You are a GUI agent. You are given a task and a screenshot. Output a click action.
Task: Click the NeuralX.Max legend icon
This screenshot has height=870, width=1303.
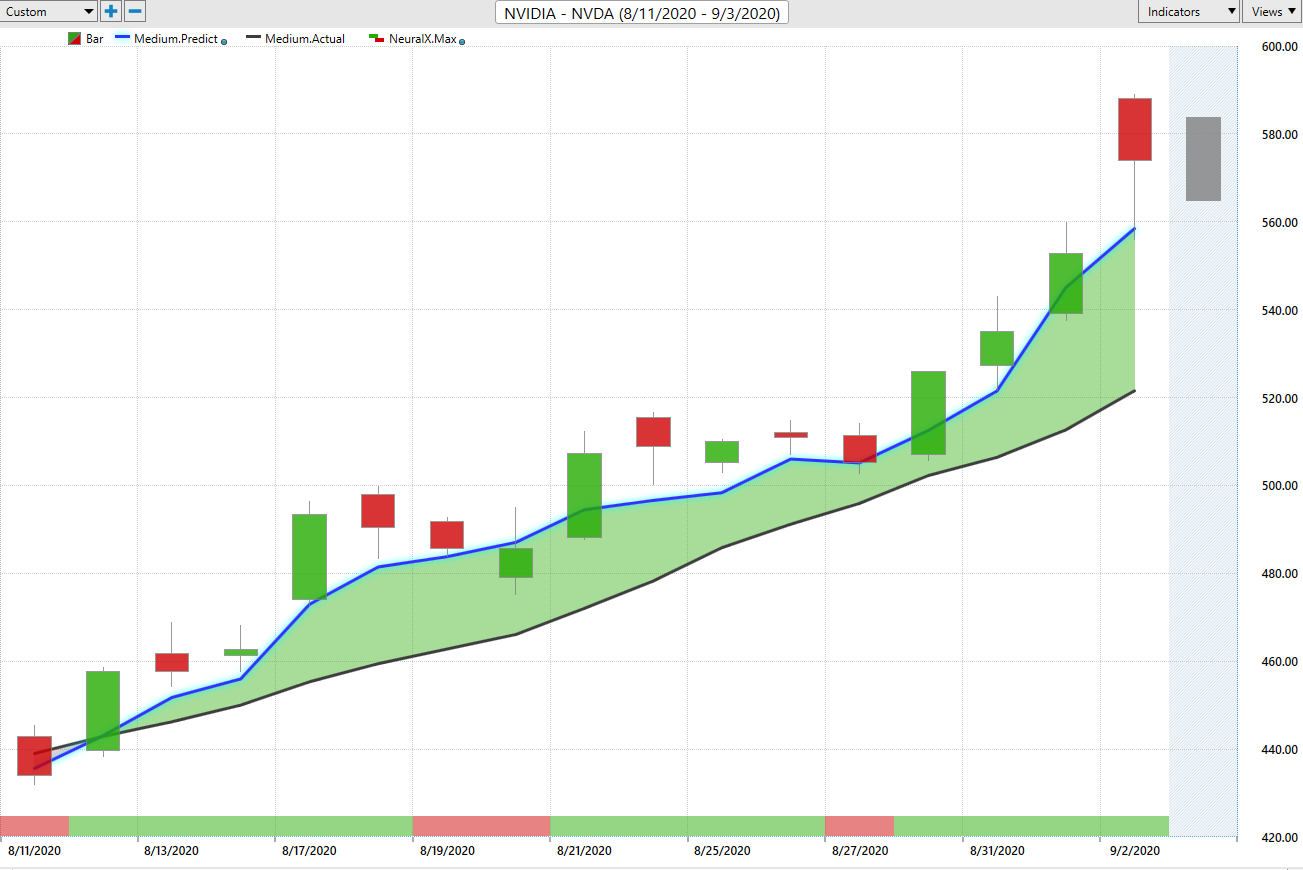(377, 39)
